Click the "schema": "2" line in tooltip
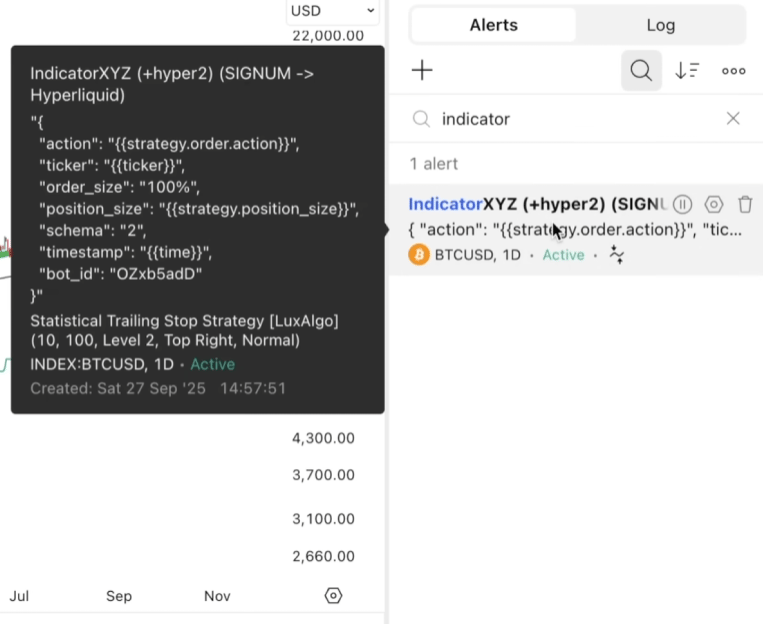Viewport: 763px width, 624px height. (x=92, y=230)
